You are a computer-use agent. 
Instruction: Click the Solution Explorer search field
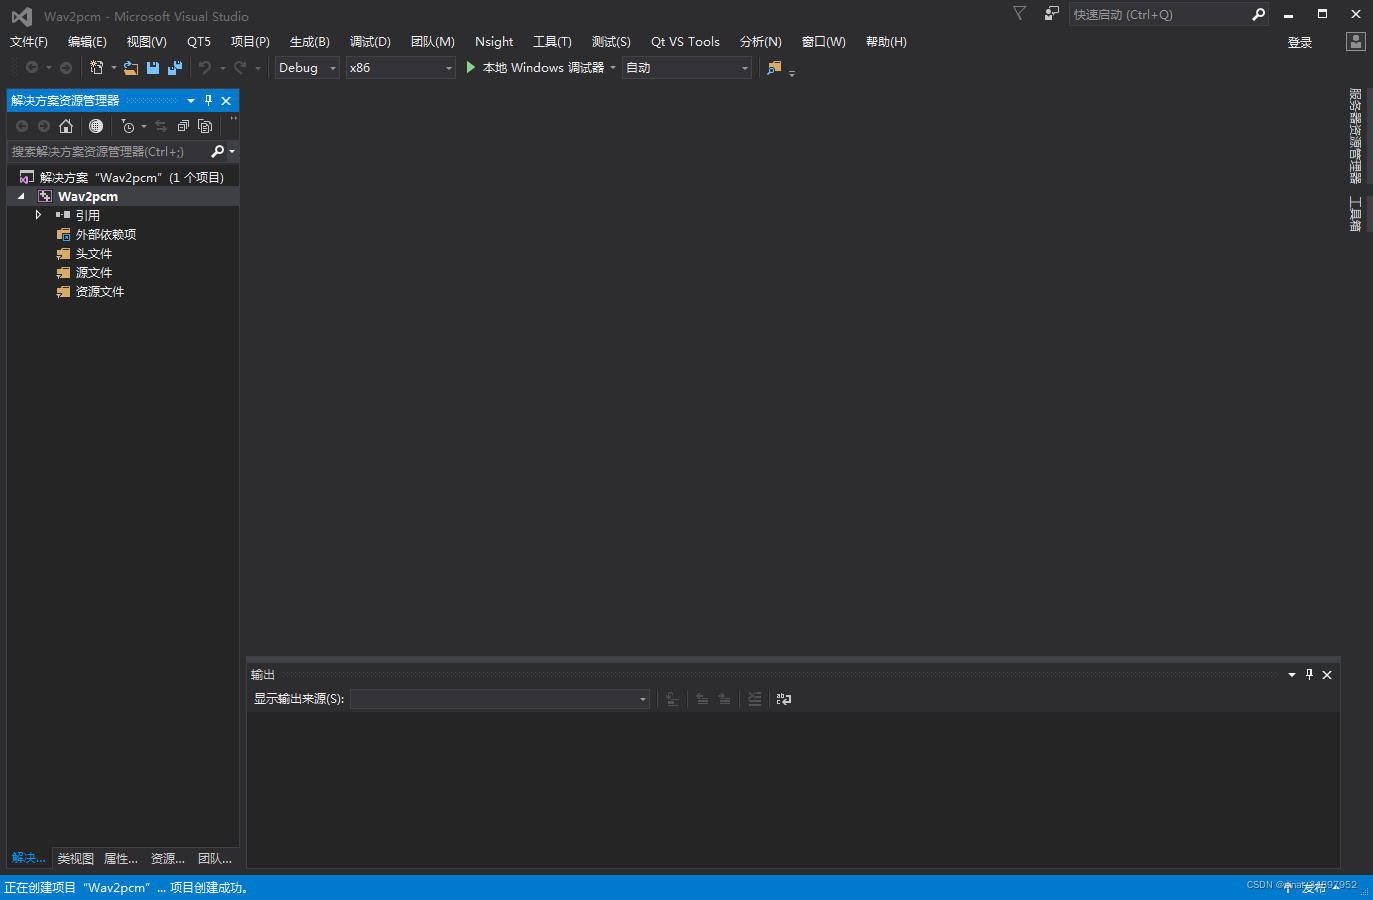108,152
